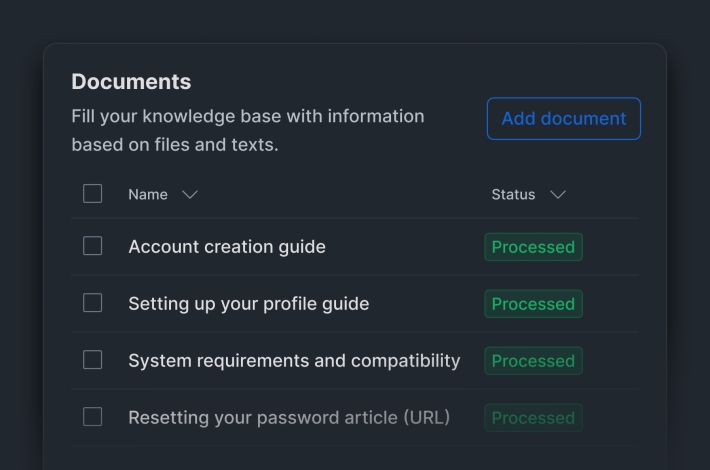Sort documents by the Name column label
Screen dimensions: 710x470
pyautogui.click(x=148, y=195)
